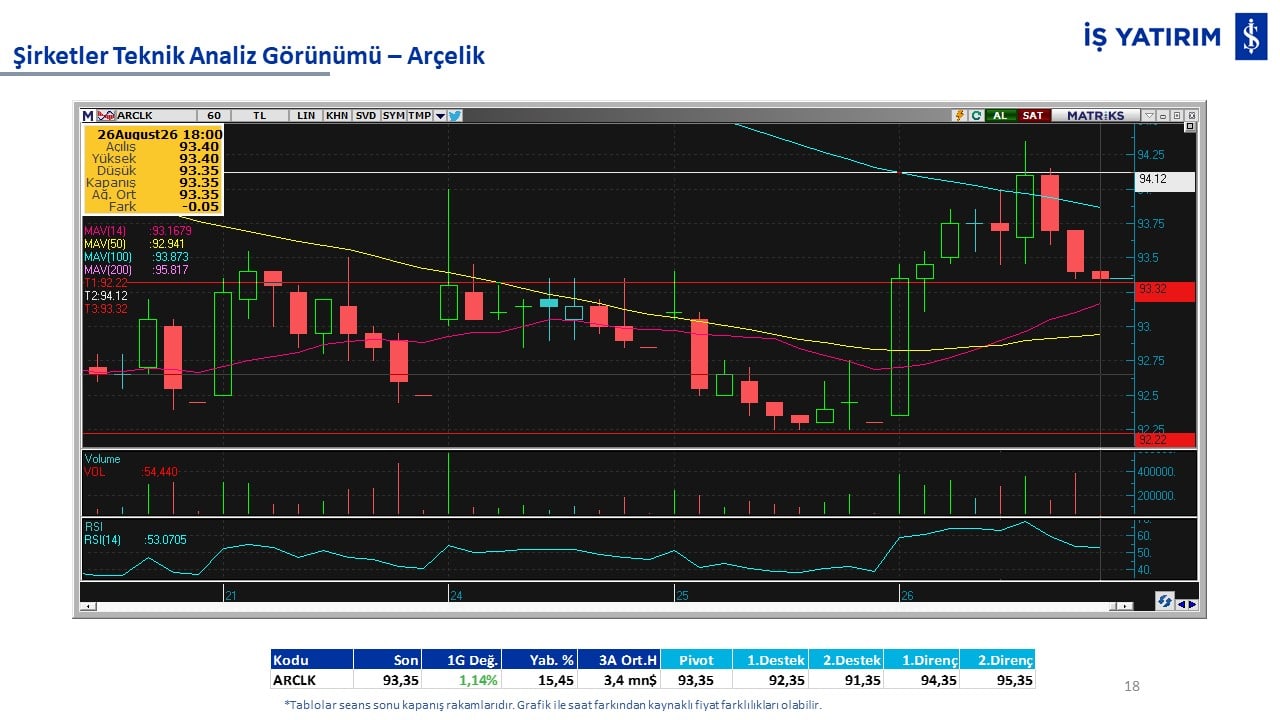Click the Twitter bird icon in toolbar

(x=455, y=115)
